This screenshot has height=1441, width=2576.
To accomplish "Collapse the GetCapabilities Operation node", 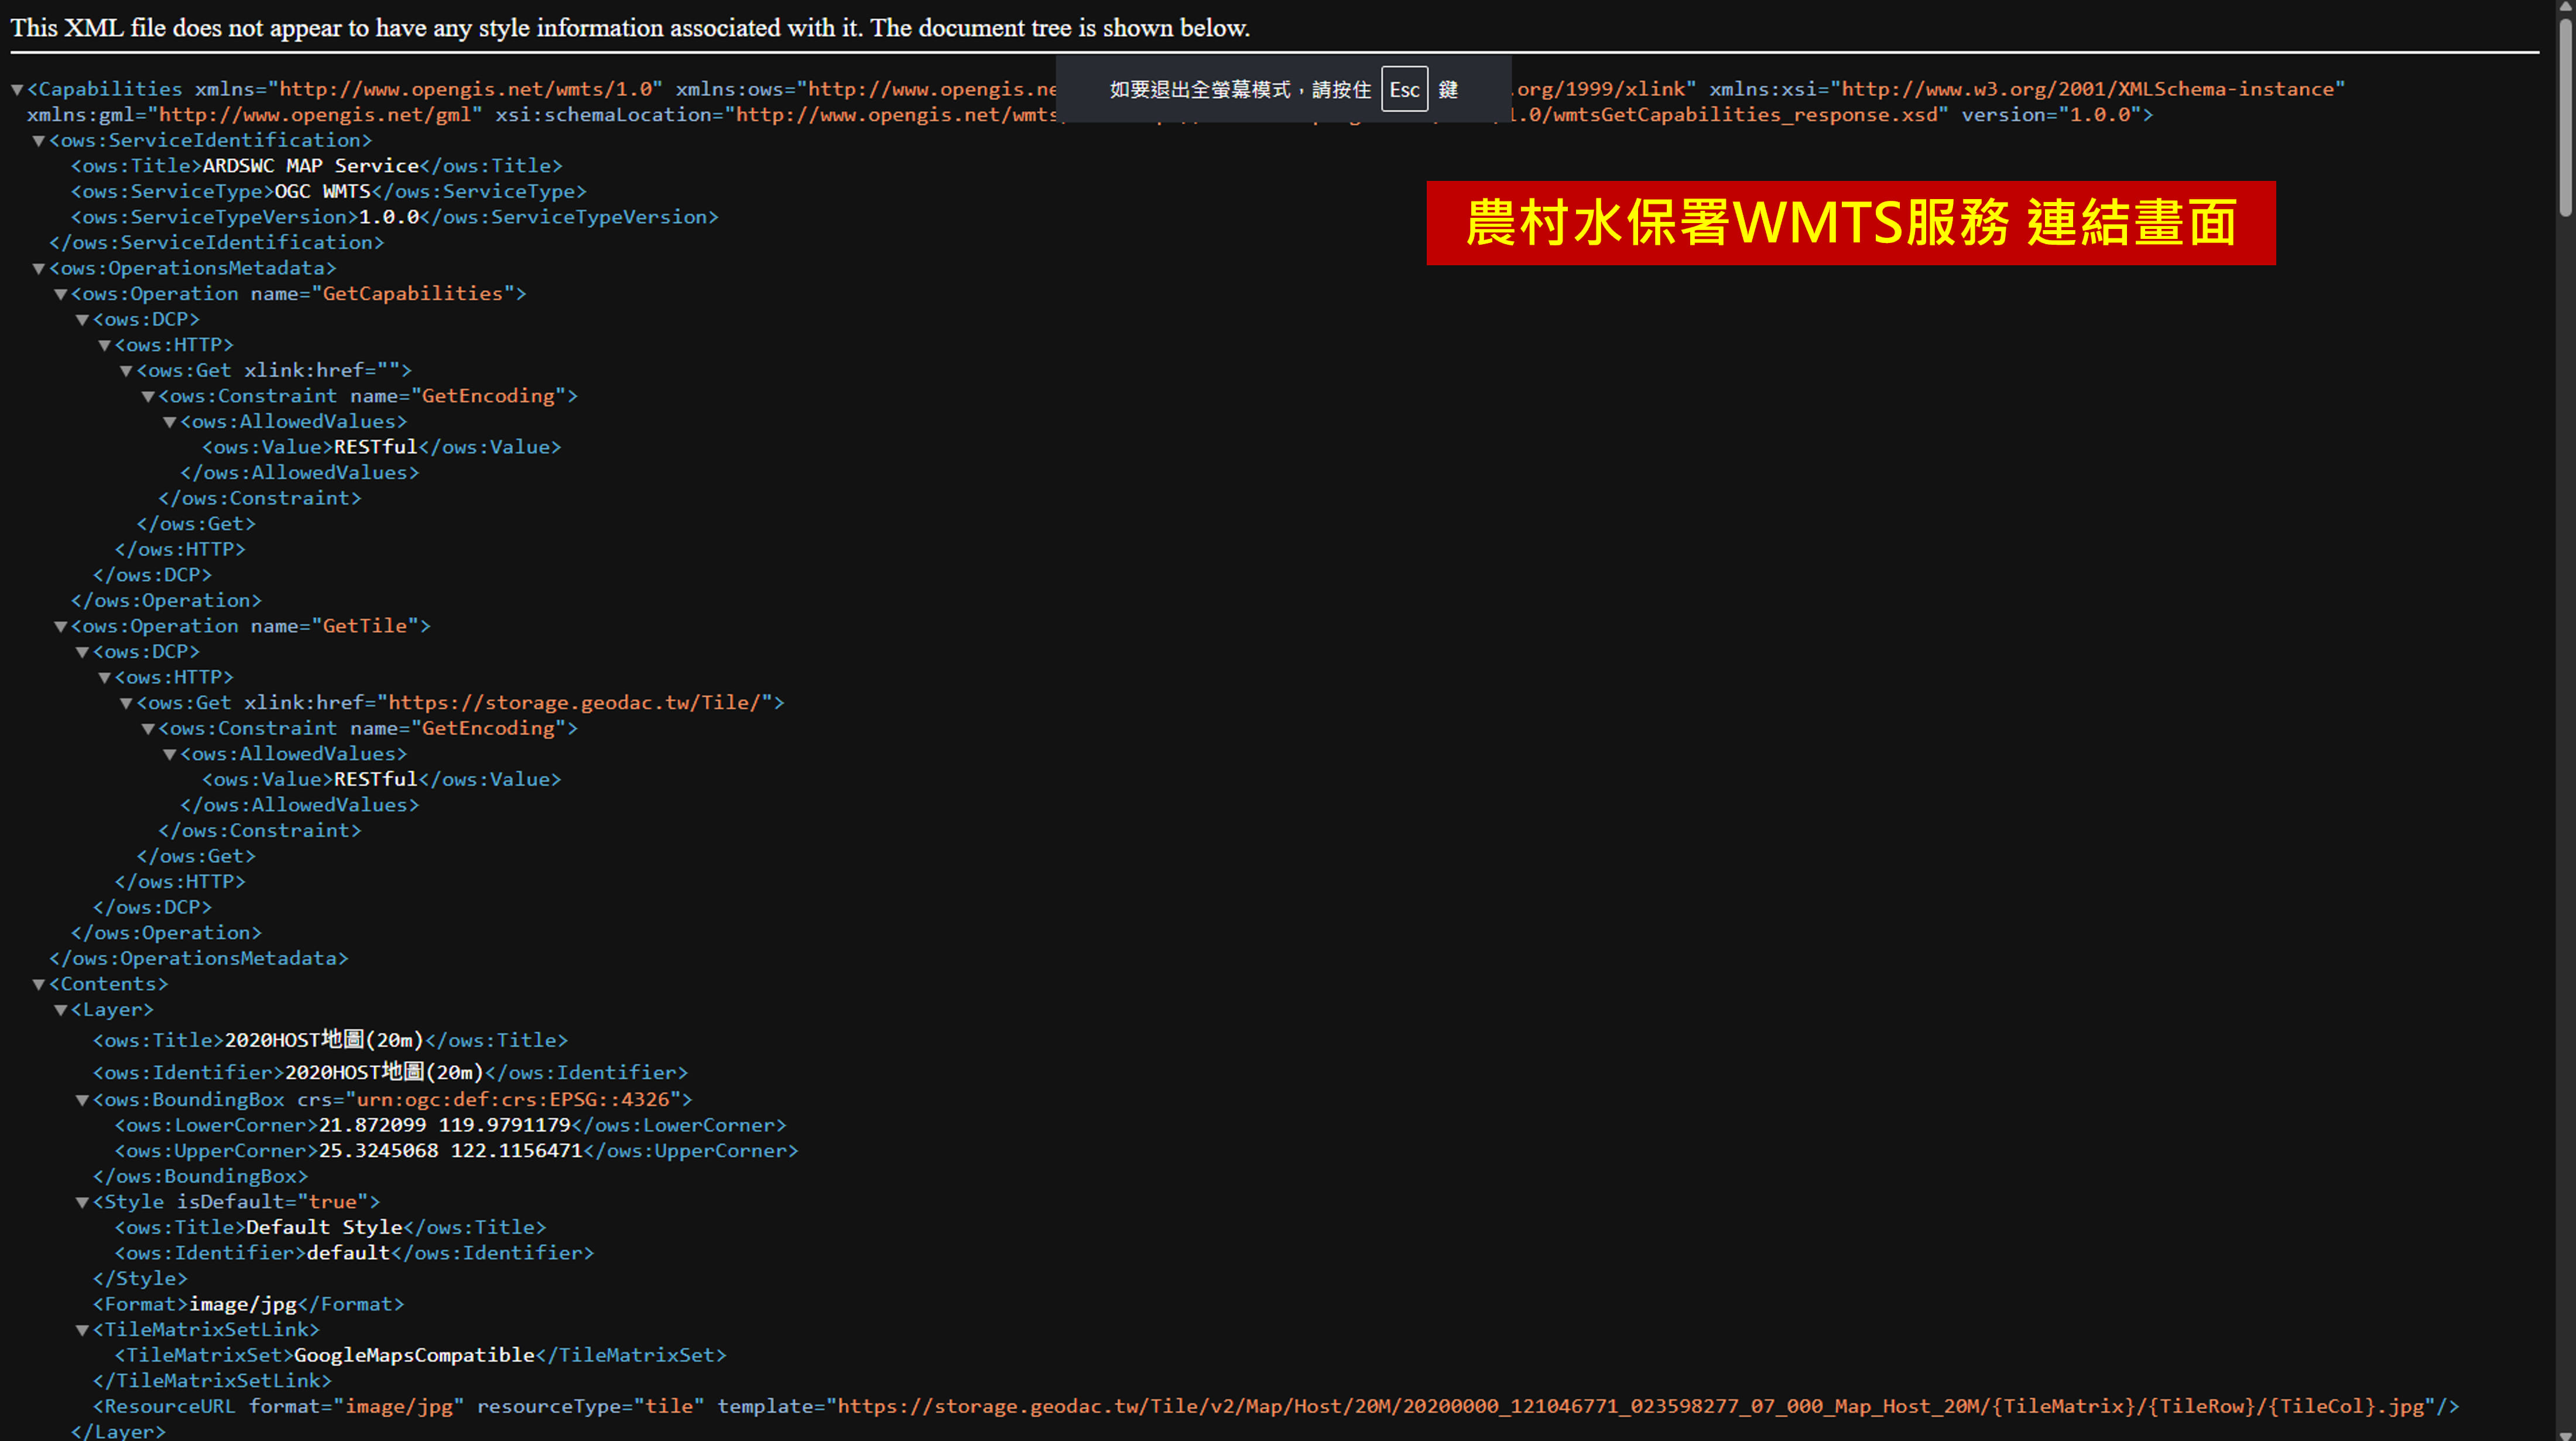I will (61, 294).
